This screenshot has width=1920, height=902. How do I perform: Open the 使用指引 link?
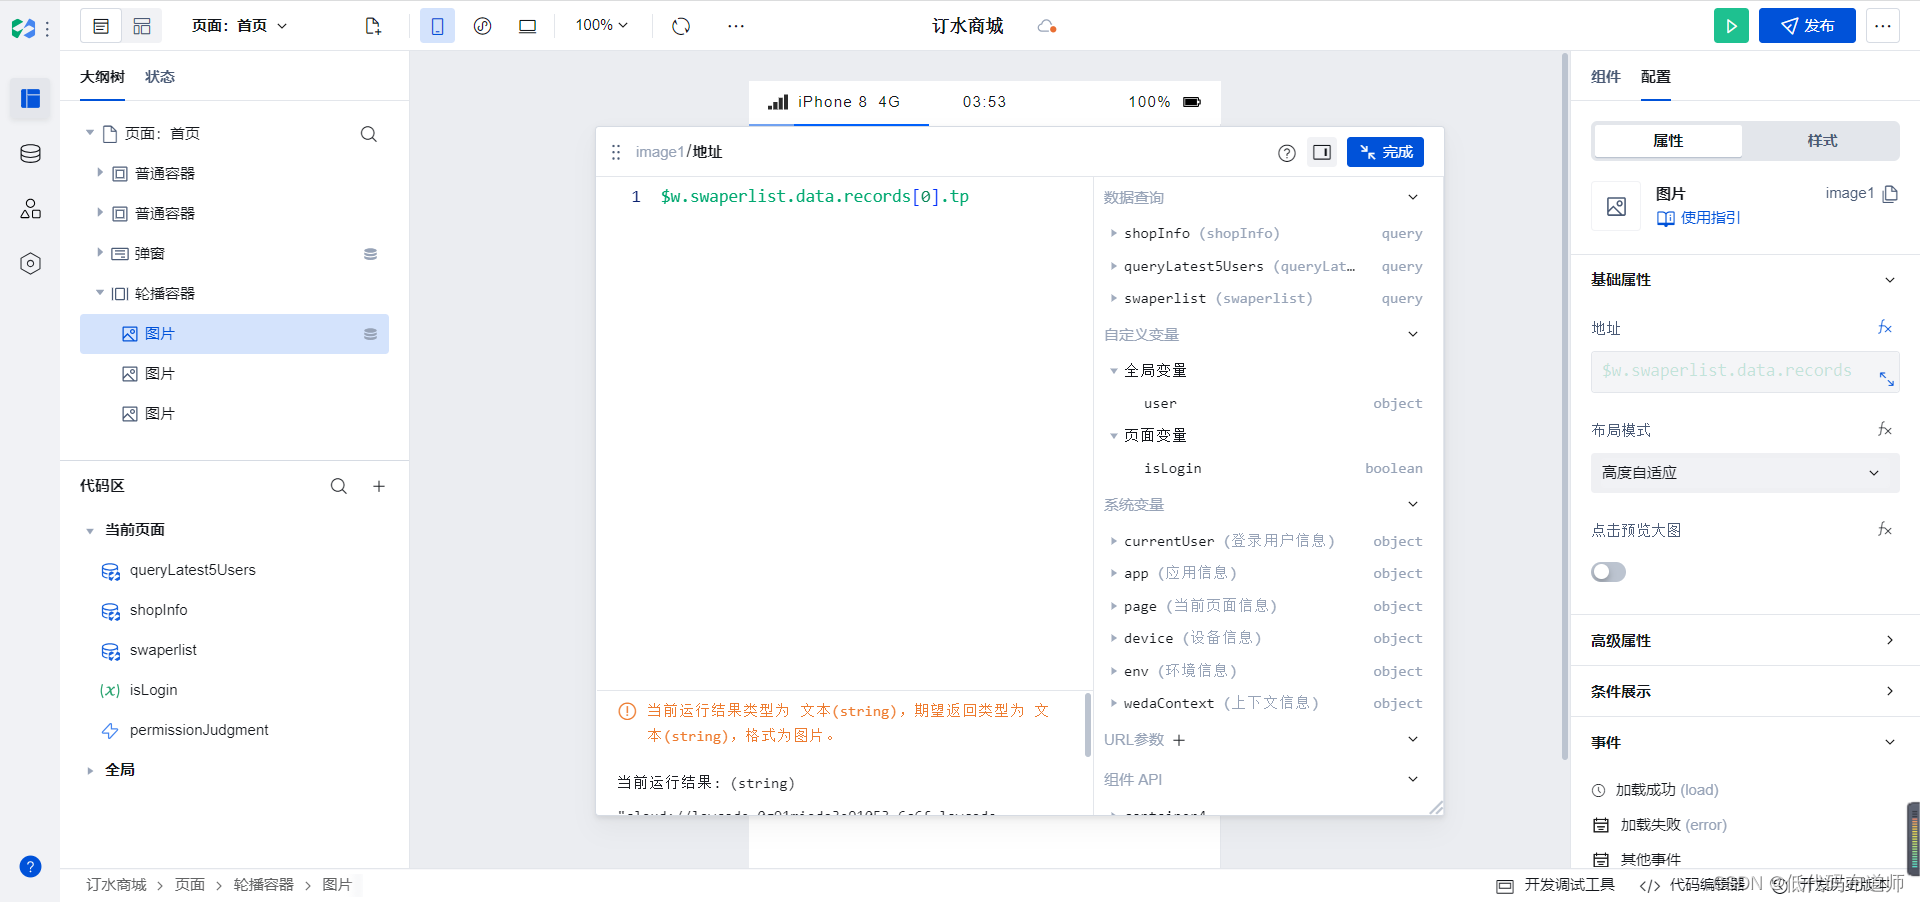tap(1699, 218)
